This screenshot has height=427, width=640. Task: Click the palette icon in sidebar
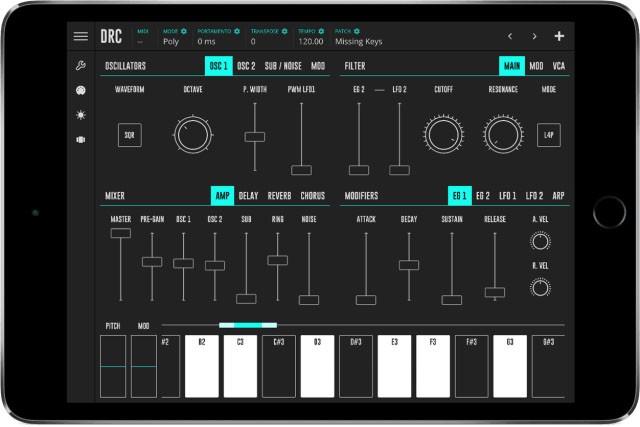tap(81, 90)
